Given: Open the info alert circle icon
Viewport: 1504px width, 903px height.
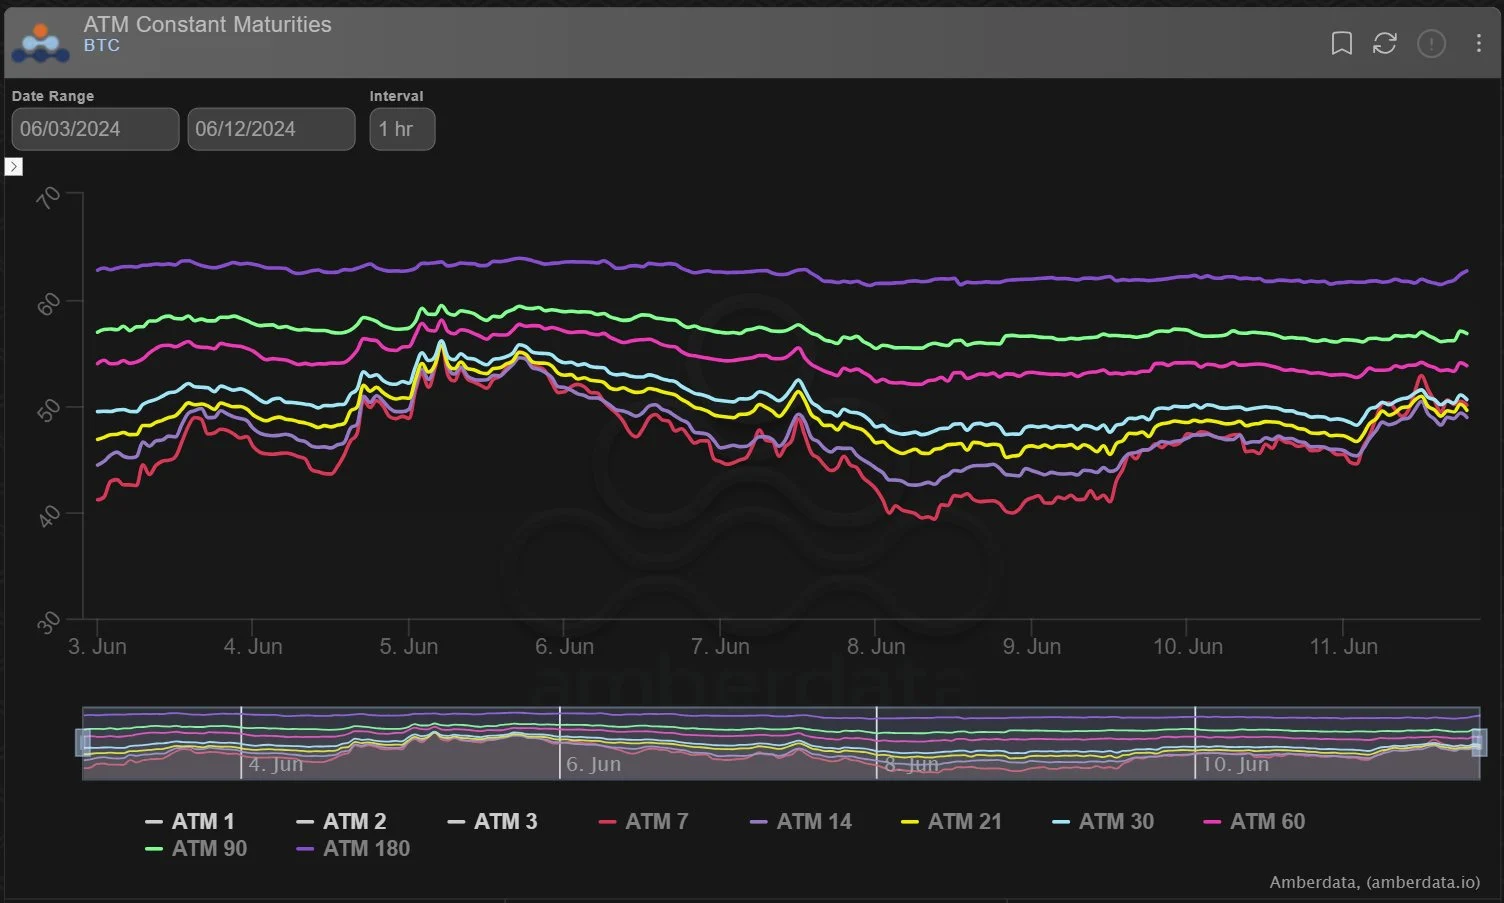Looking at the screenshot, I should coord(1431,43).
